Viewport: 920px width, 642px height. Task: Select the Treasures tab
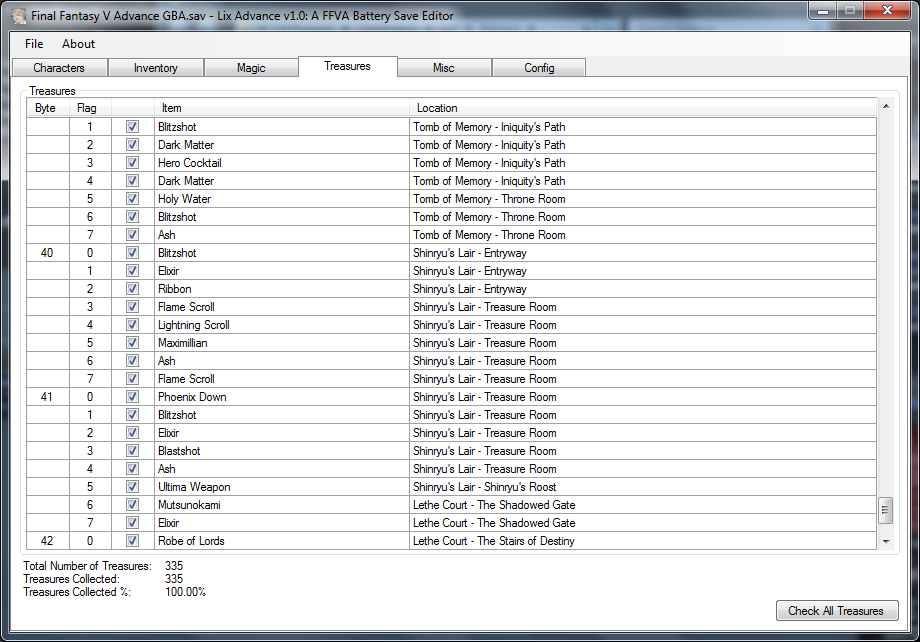347,66
